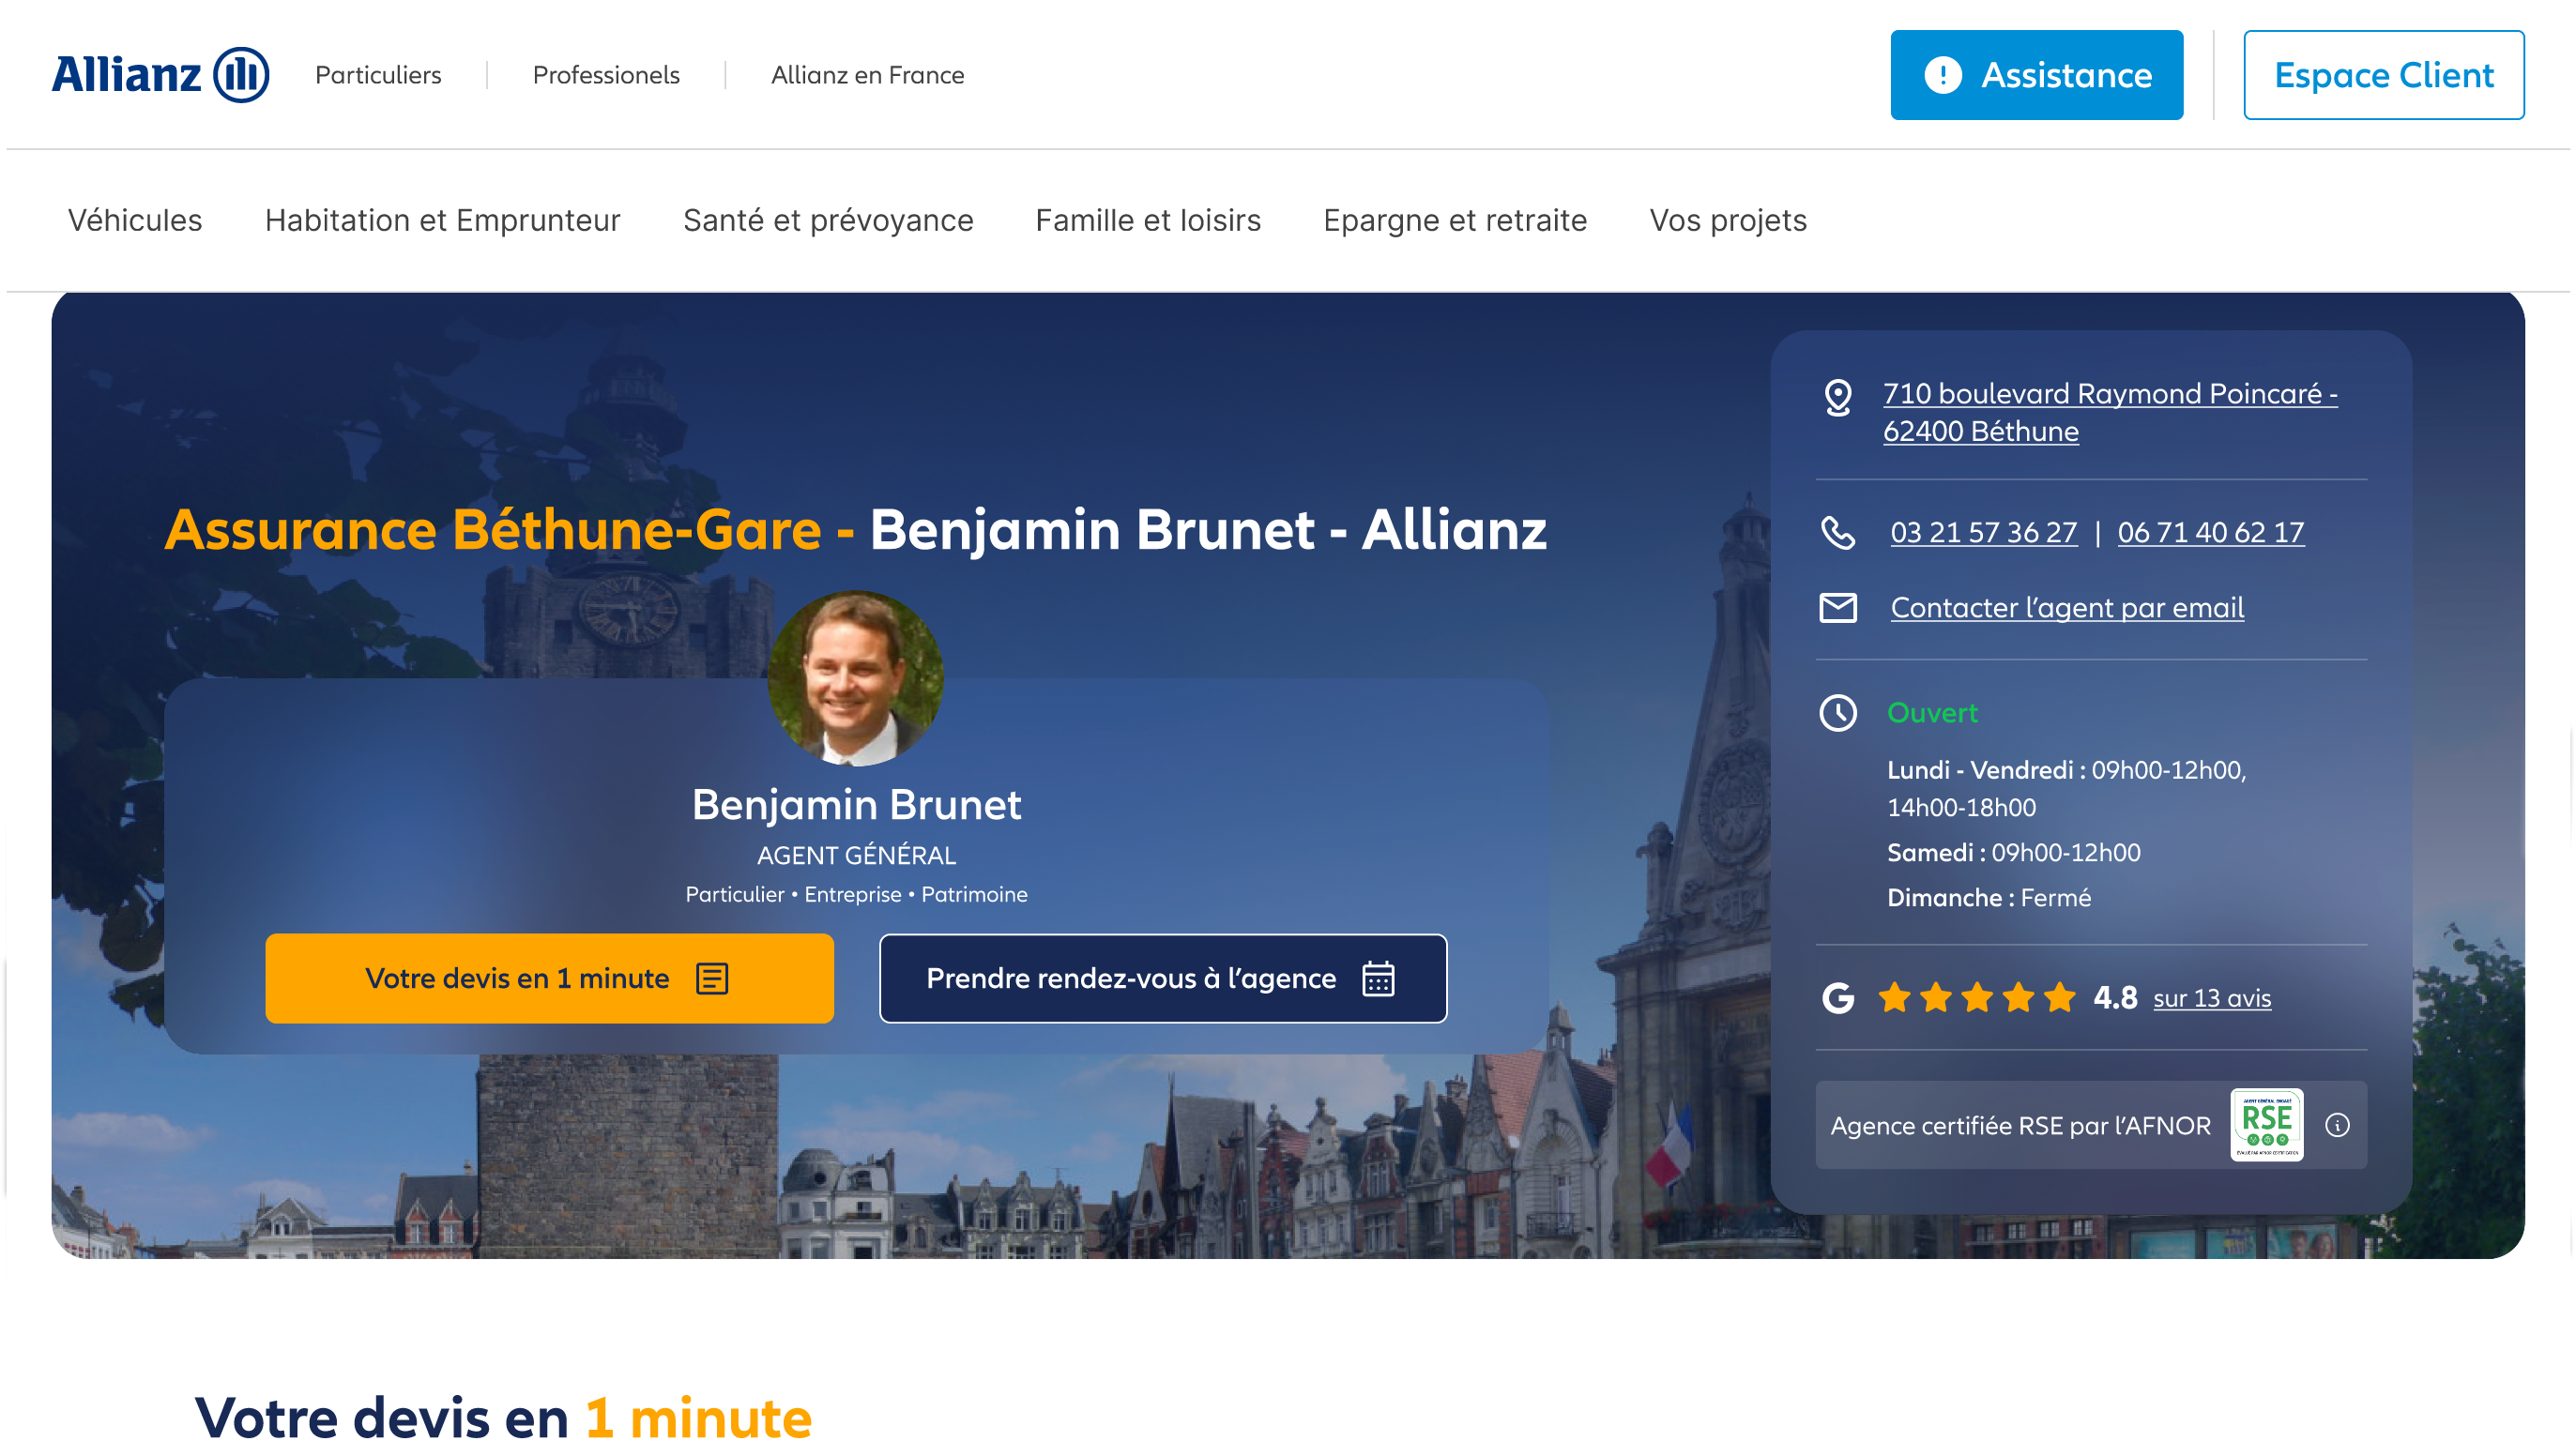Go to Allianz en France

[x=867, y=75]
